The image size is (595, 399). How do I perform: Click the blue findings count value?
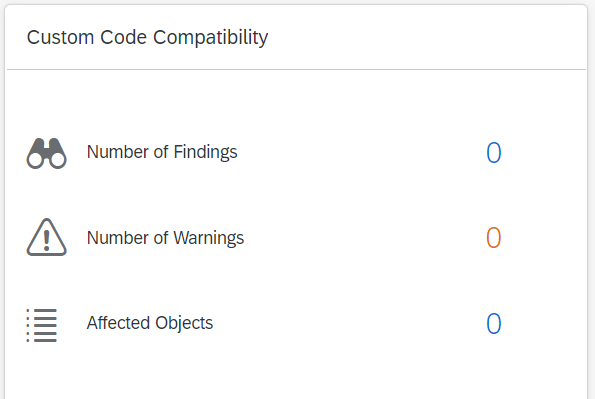click(494, 153)
